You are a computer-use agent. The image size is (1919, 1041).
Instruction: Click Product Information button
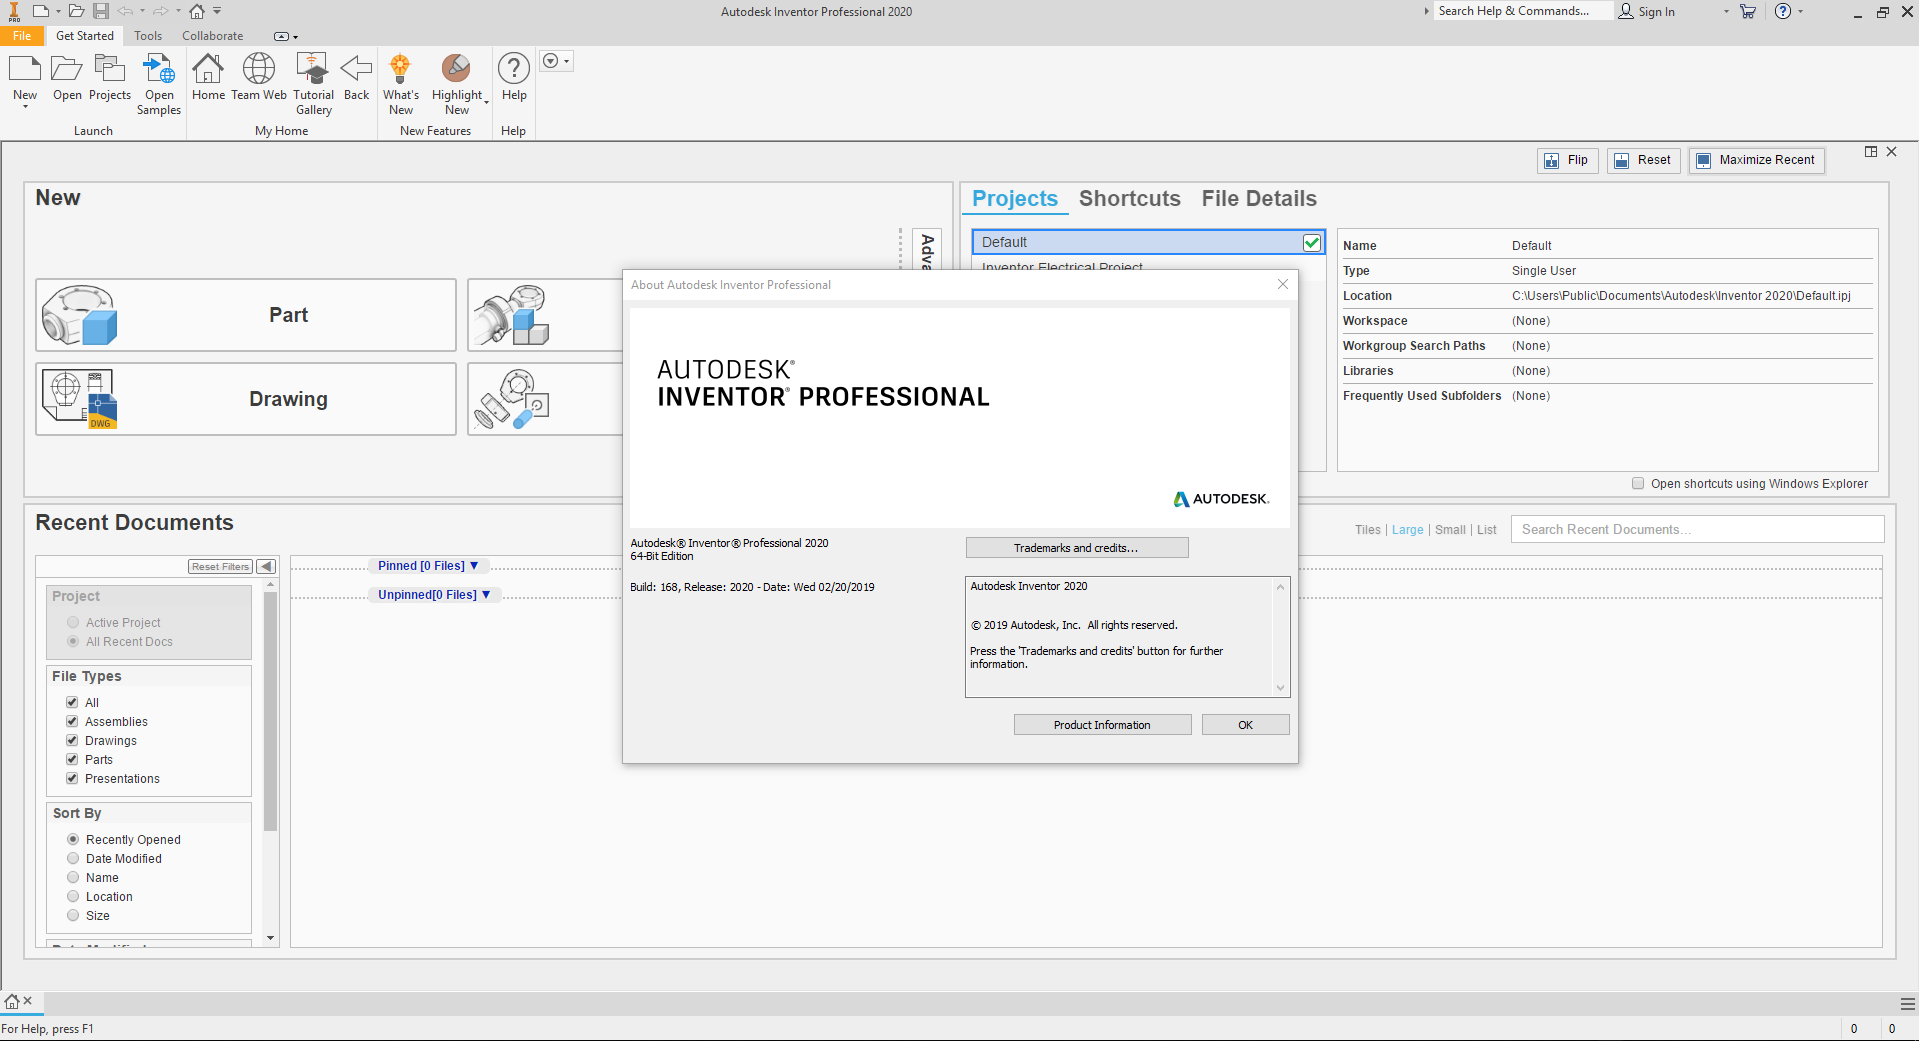(x=1102, y=725)
